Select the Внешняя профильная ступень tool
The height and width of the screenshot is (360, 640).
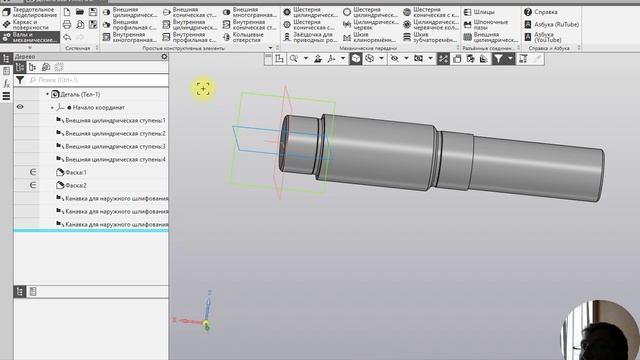pyautogui.click(x=129, y=24)
